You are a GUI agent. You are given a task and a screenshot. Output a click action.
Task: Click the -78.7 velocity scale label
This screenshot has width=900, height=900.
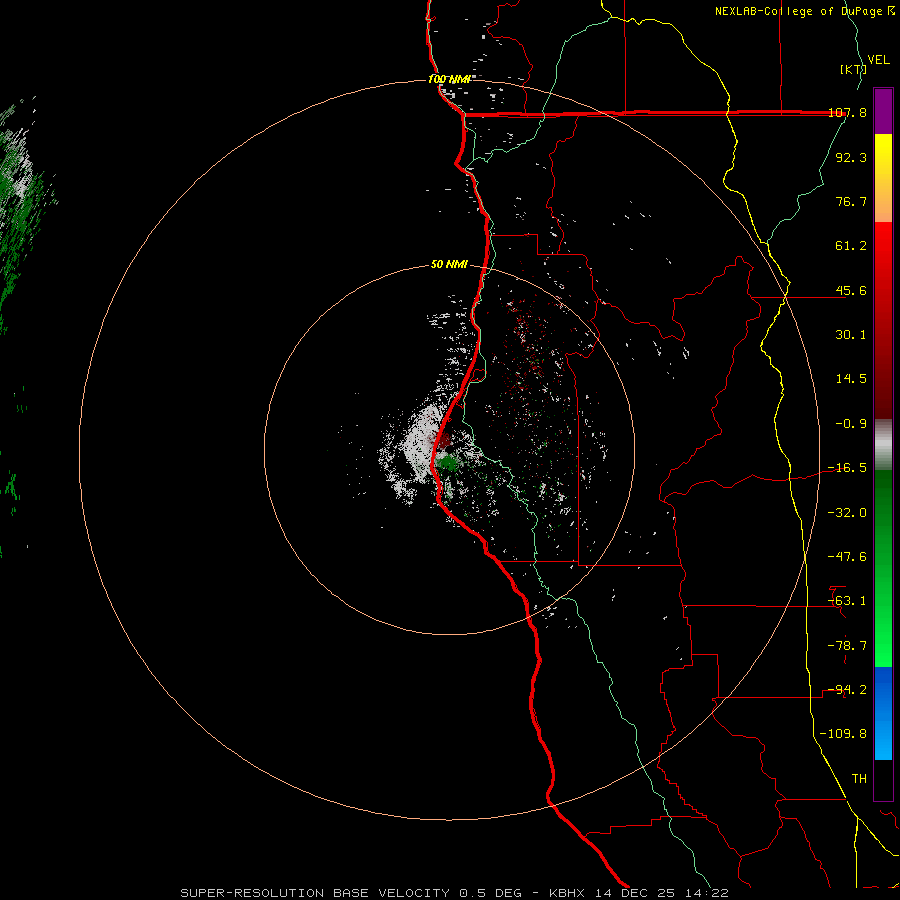pos(847,646)
